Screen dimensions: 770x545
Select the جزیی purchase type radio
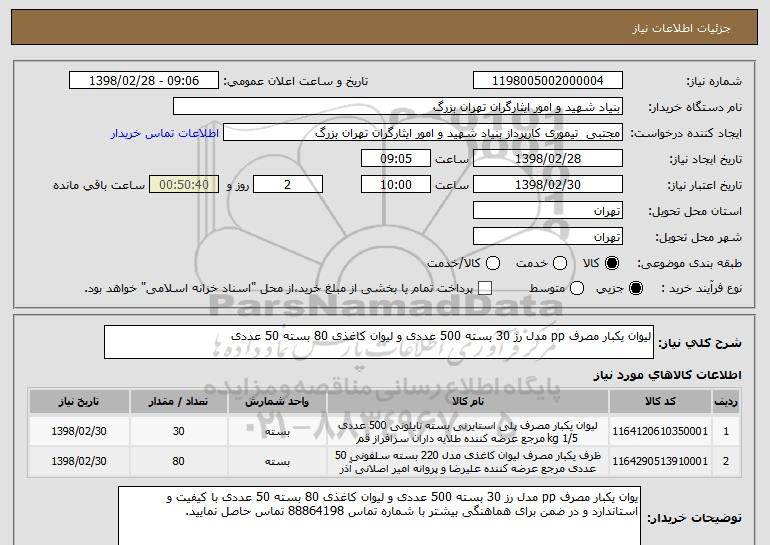click(x=635, y=289)
